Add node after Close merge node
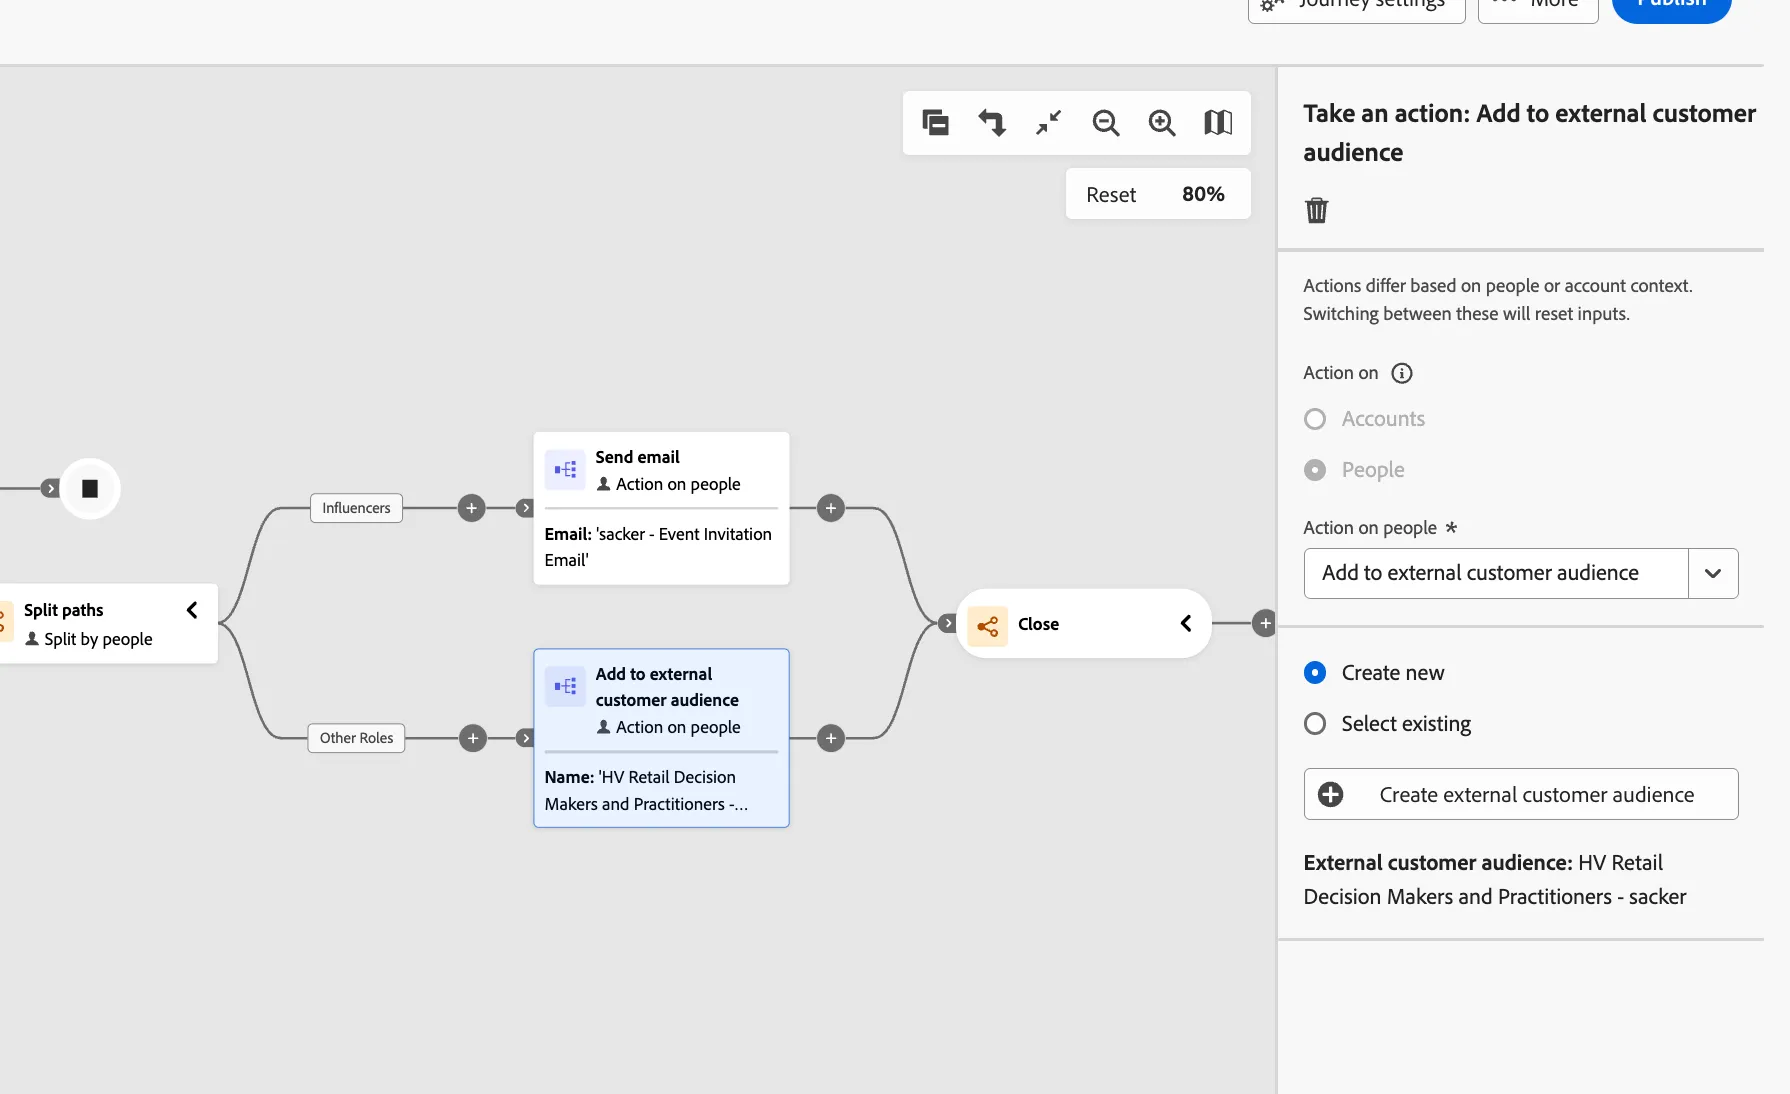The image size is (1790, 1094). (1264, 623)
